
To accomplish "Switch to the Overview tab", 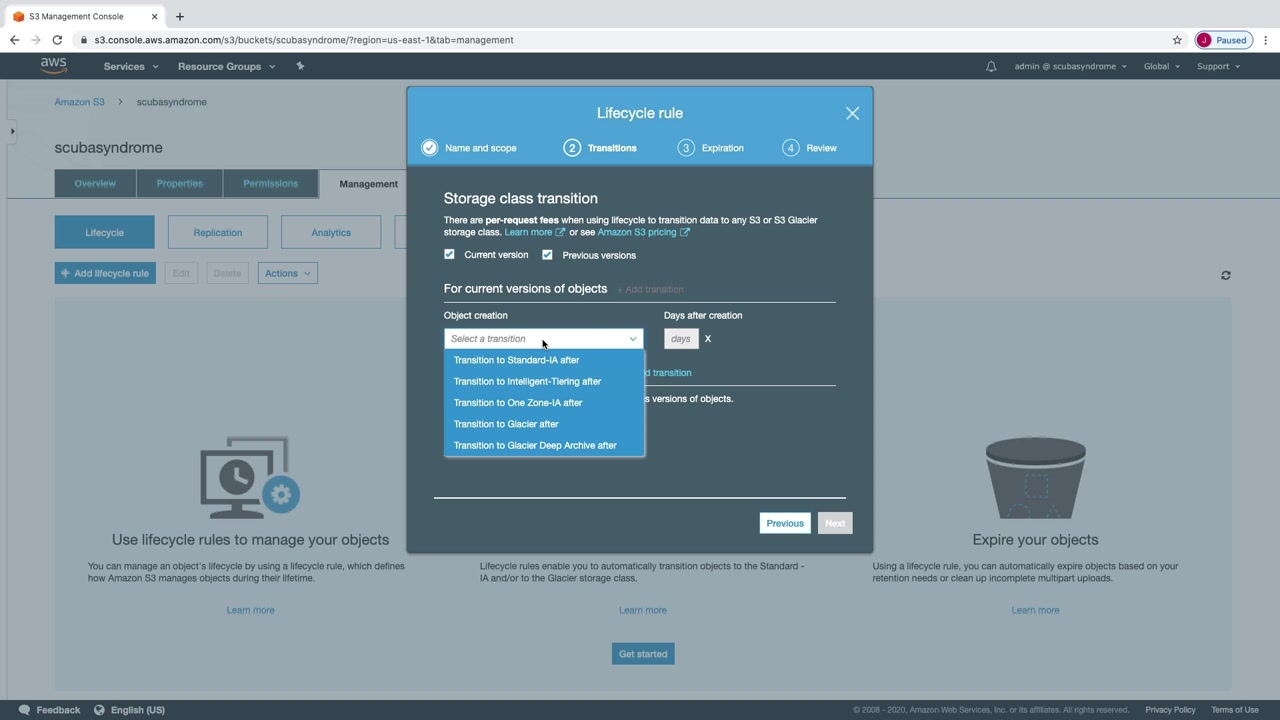I will click(x=95, y=183).
